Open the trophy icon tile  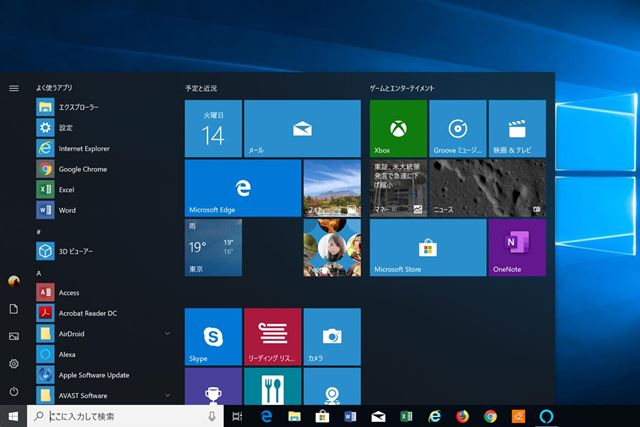[213, 386]
